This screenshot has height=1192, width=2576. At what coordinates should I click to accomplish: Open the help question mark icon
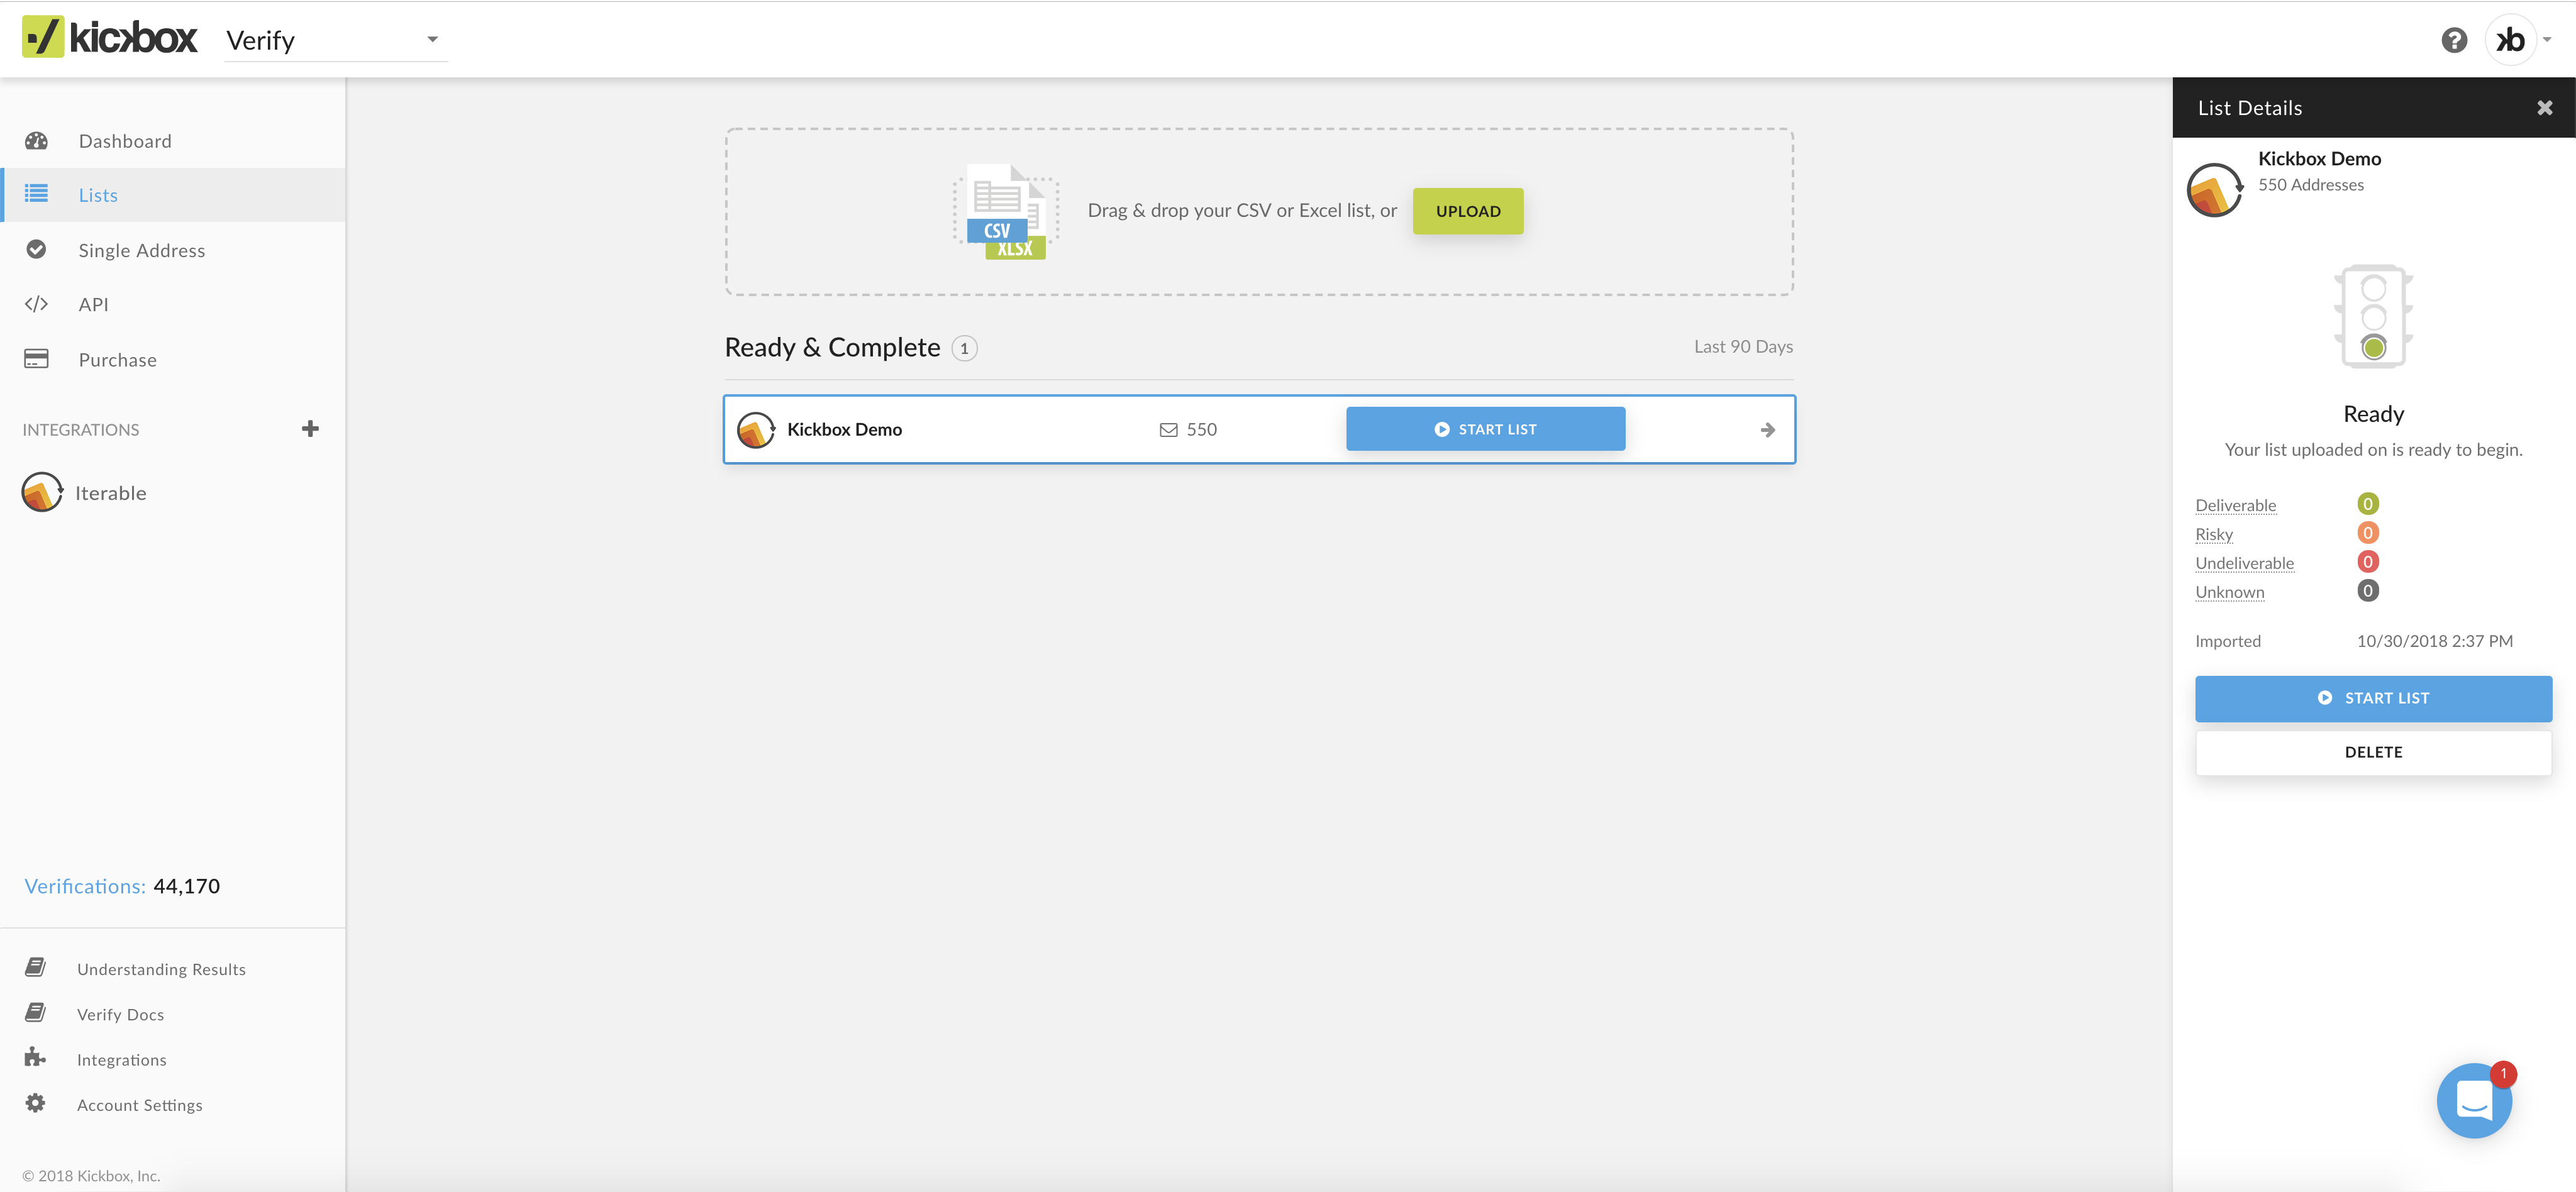[x=2455, y=39]
